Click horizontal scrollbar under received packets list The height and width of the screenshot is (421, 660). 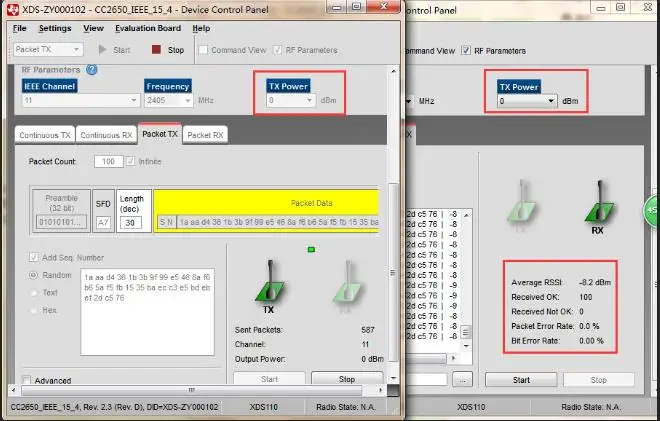tap(426, 358)
